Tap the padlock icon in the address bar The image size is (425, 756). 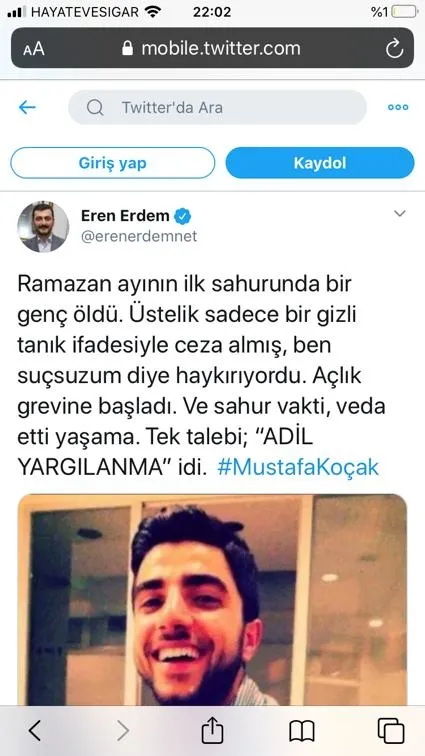pos(127,48)
